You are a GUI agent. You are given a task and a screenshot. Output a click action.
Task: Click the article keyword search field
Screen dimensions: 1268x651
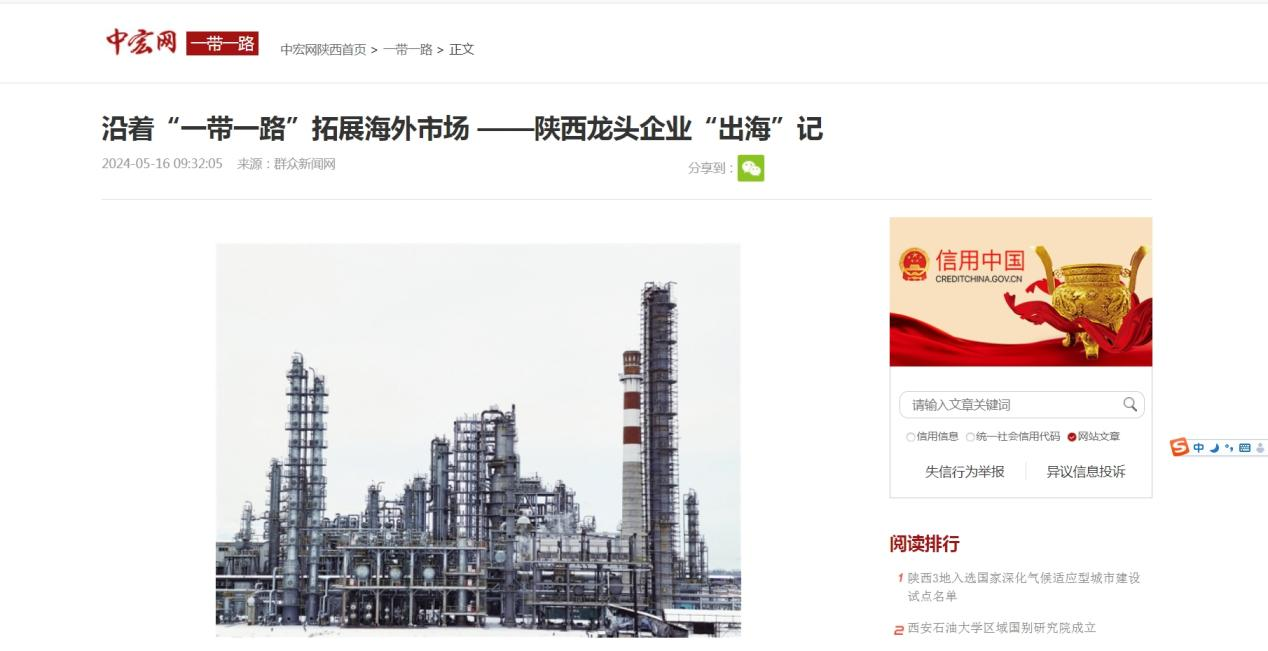(x=1010, y=404)
